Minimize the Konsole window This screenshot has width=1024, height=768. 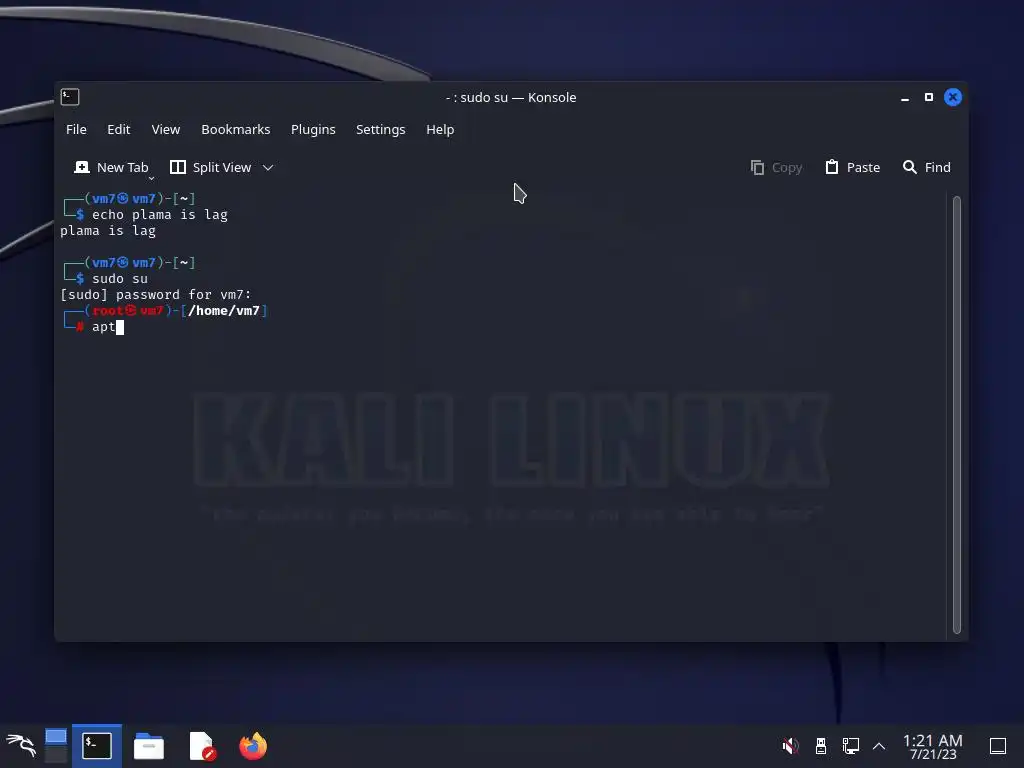click(x=904, y=97)
